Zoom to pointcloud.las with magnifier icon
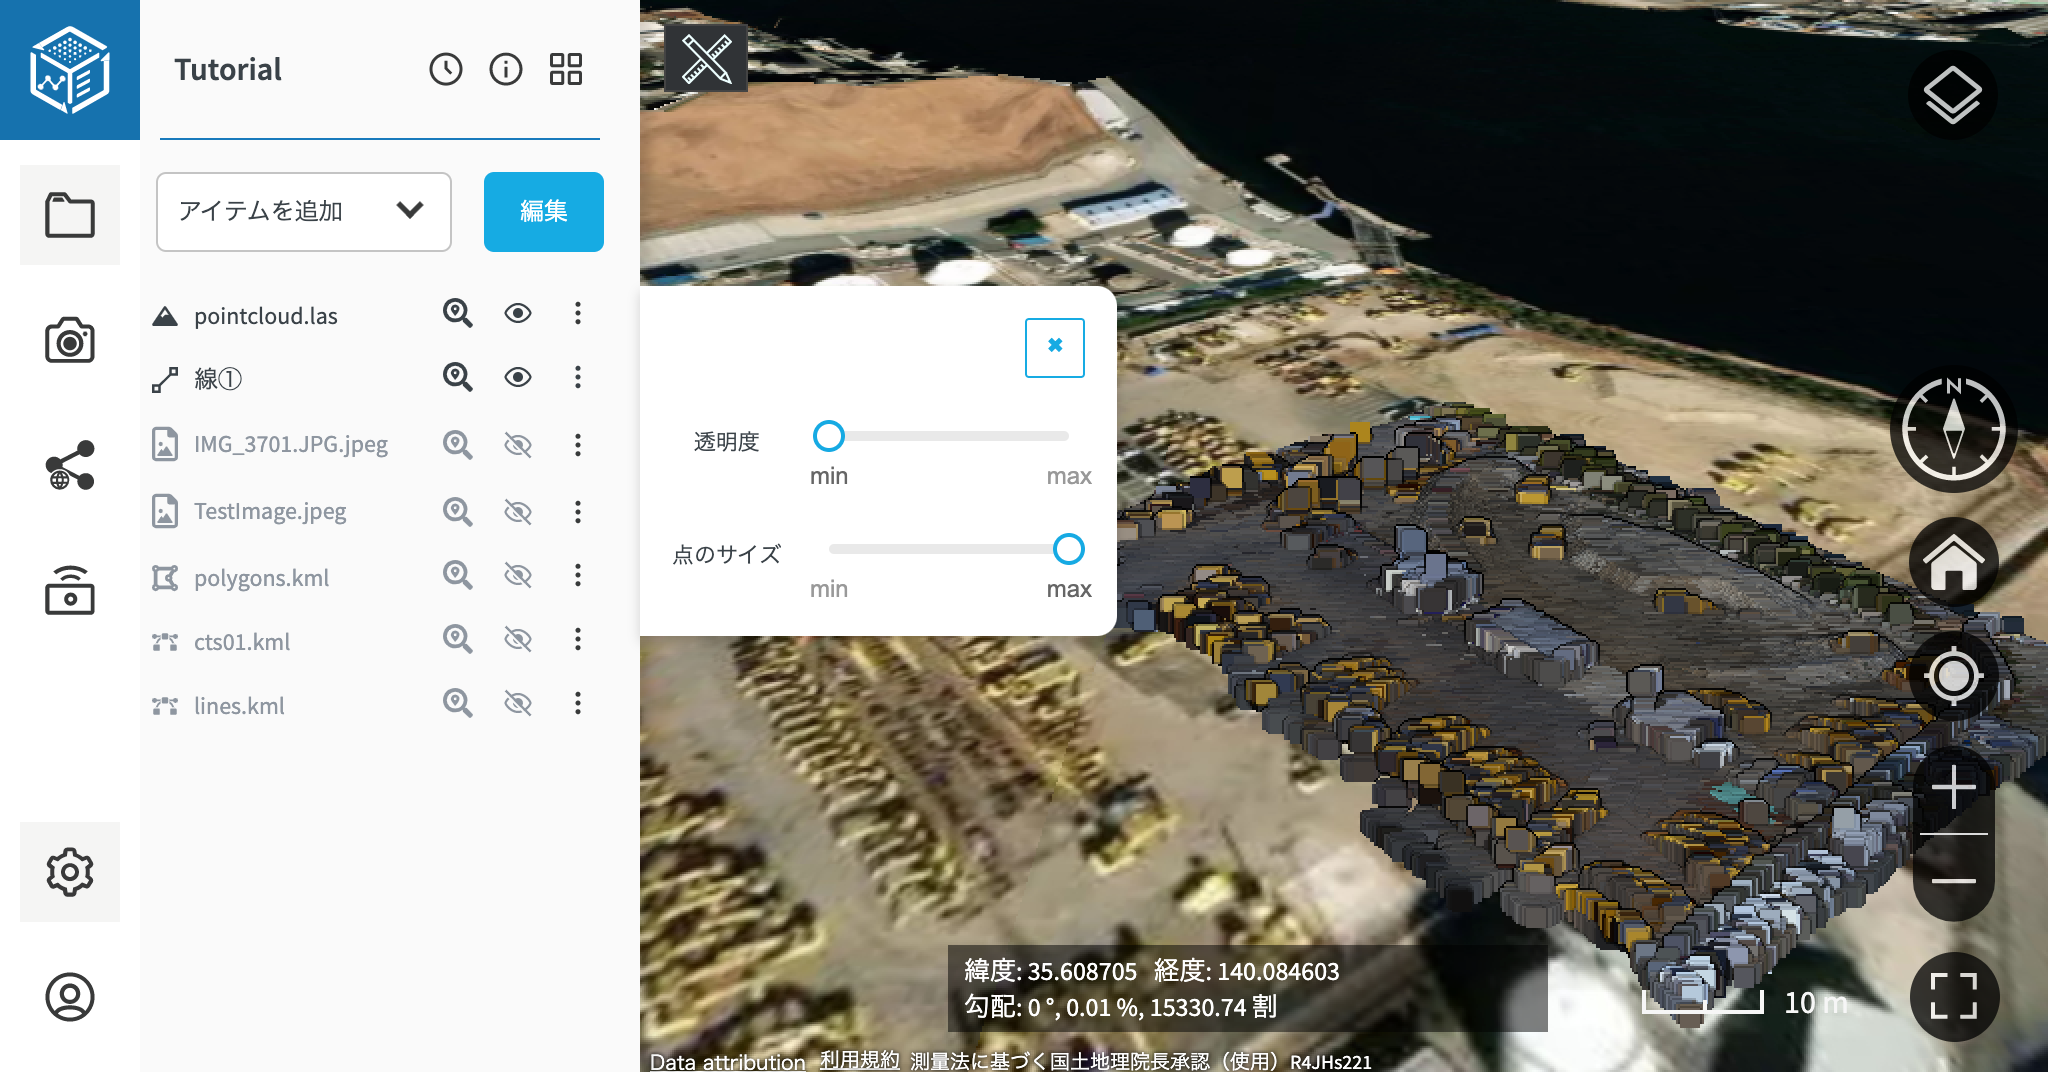Screen dimensions: 2048x1072 pos(457,314)
